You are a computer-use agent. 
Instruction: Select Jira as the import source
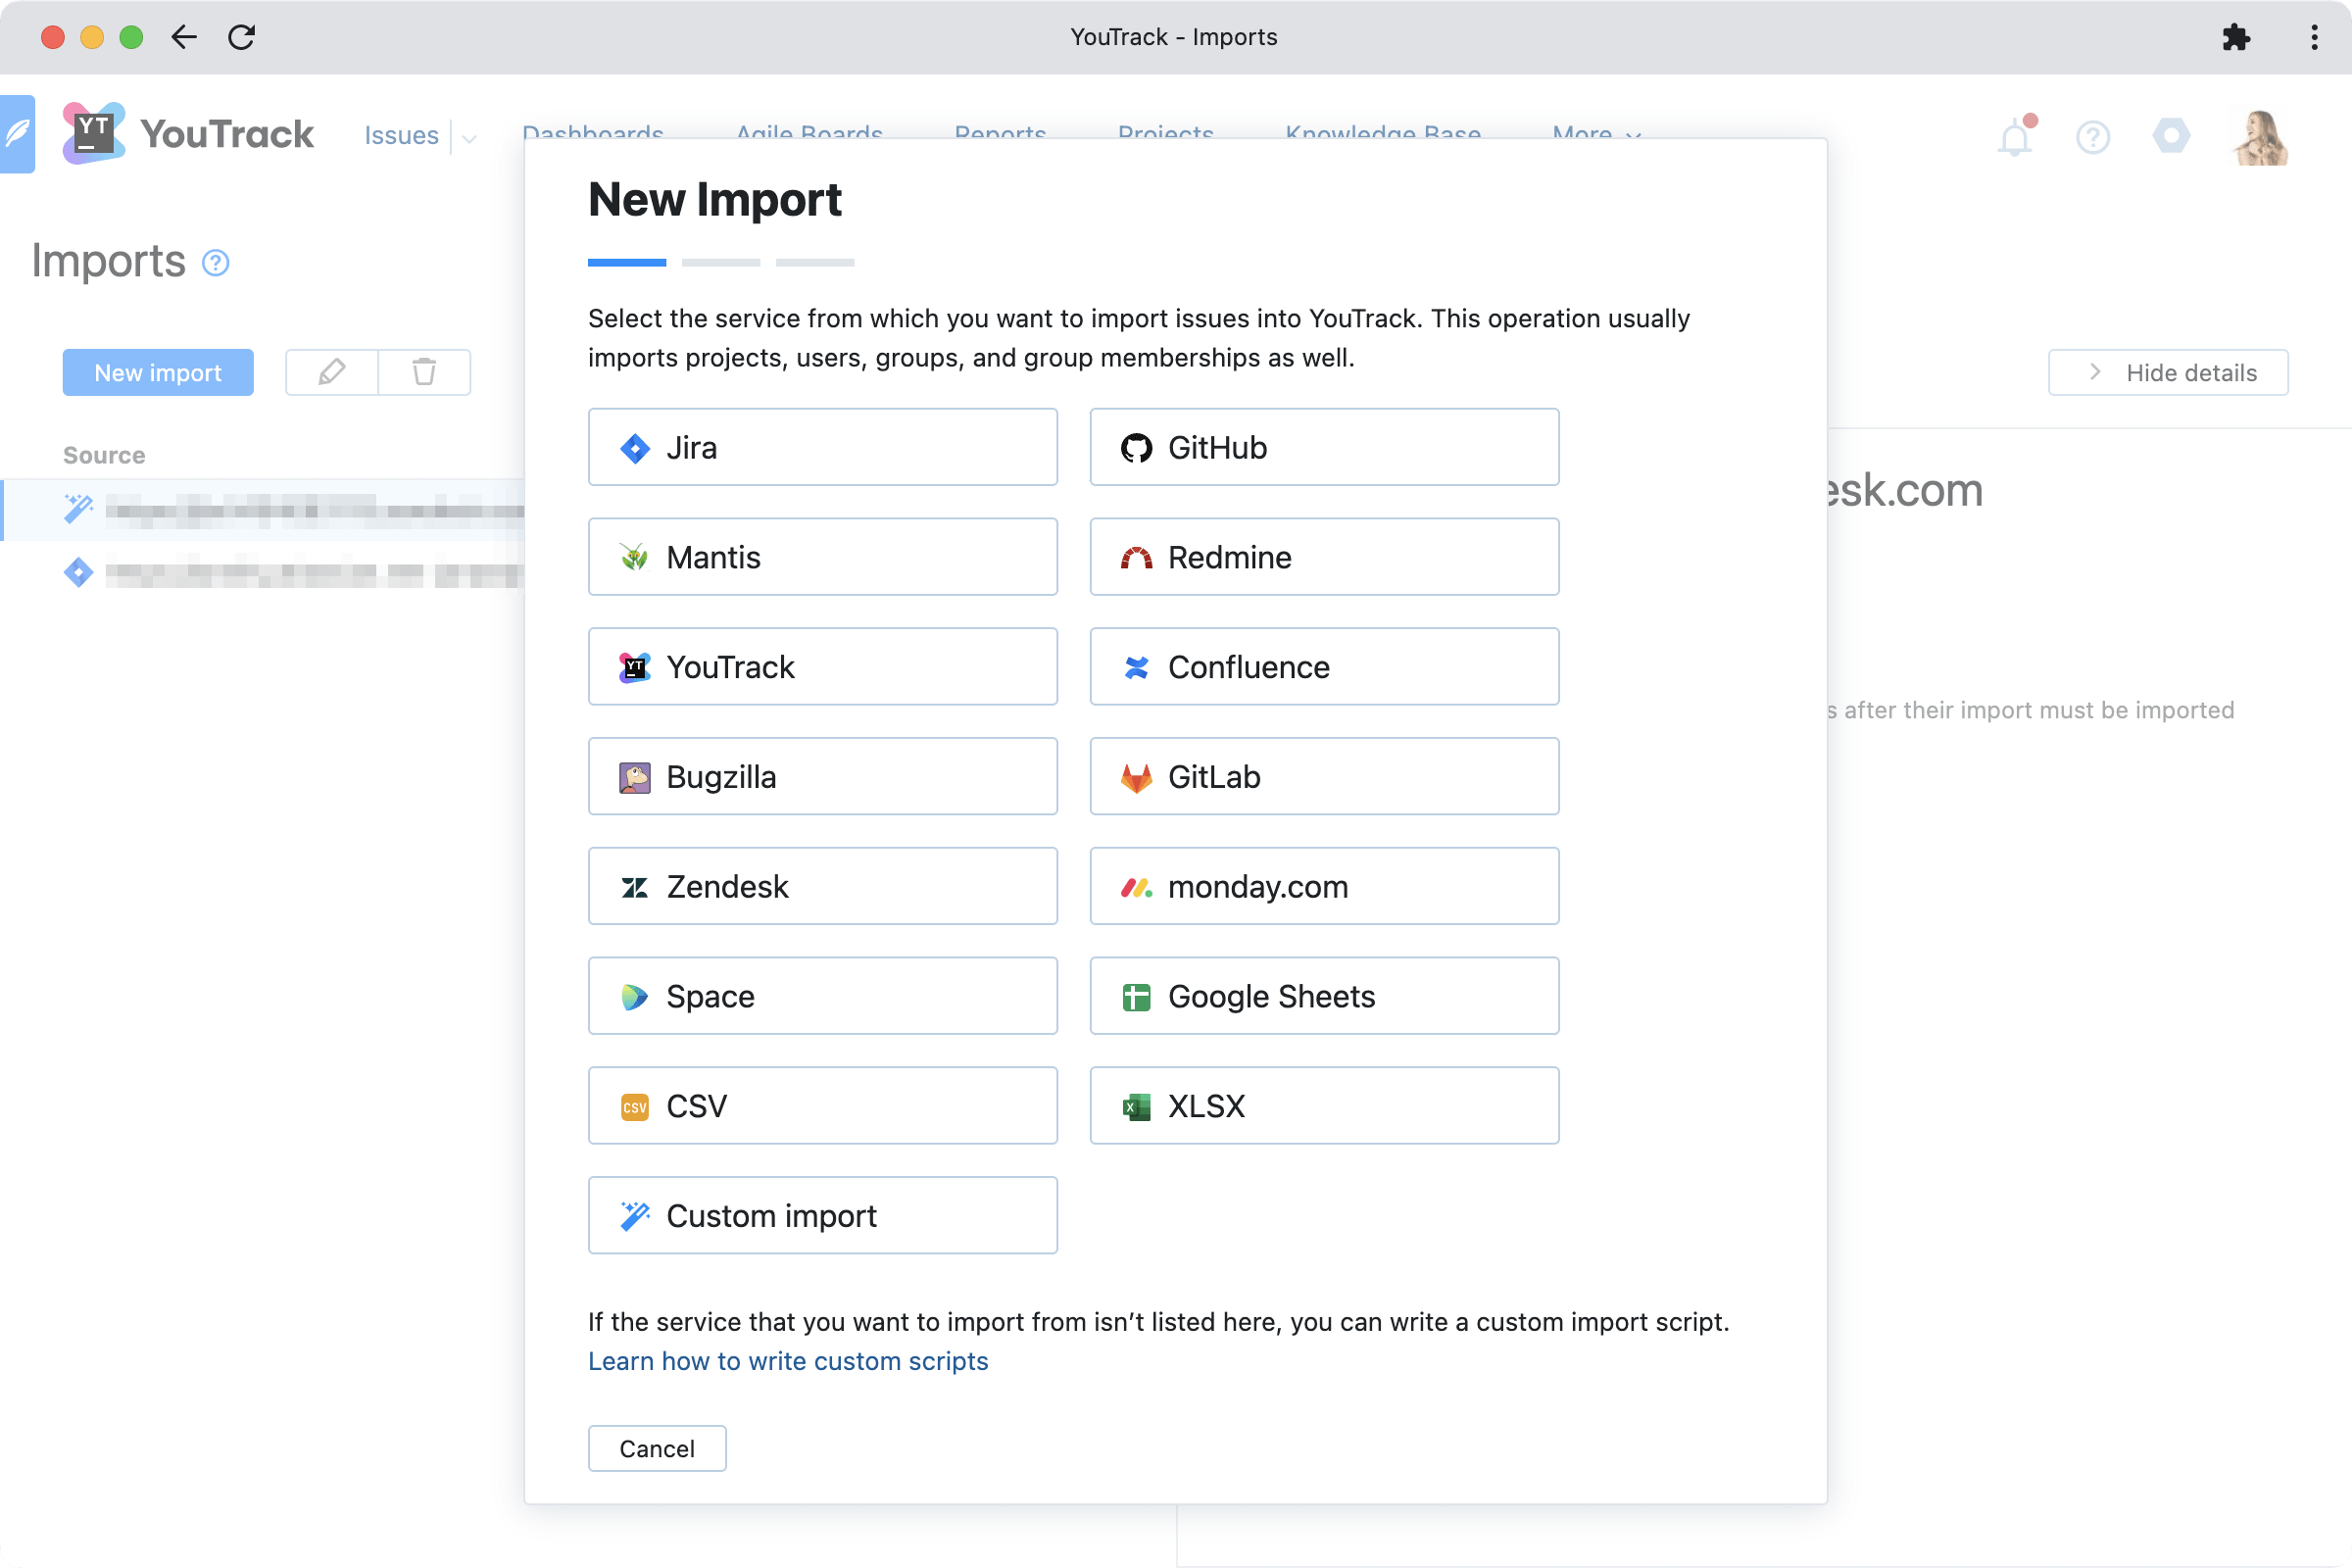[822, 447]
